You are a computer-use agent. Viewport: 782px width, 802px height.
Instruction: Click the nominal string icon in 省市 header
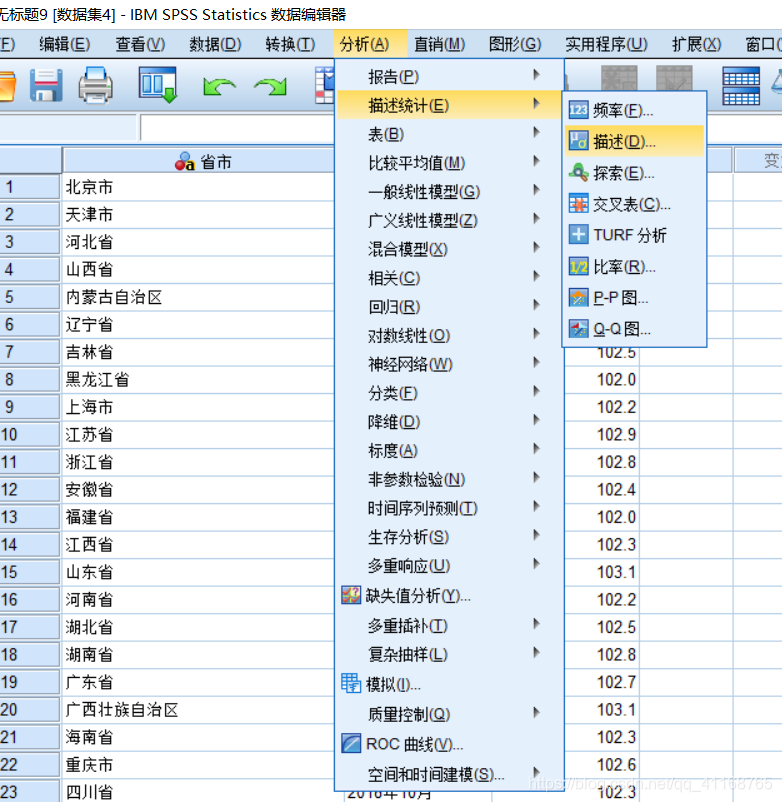pos(185,162)
